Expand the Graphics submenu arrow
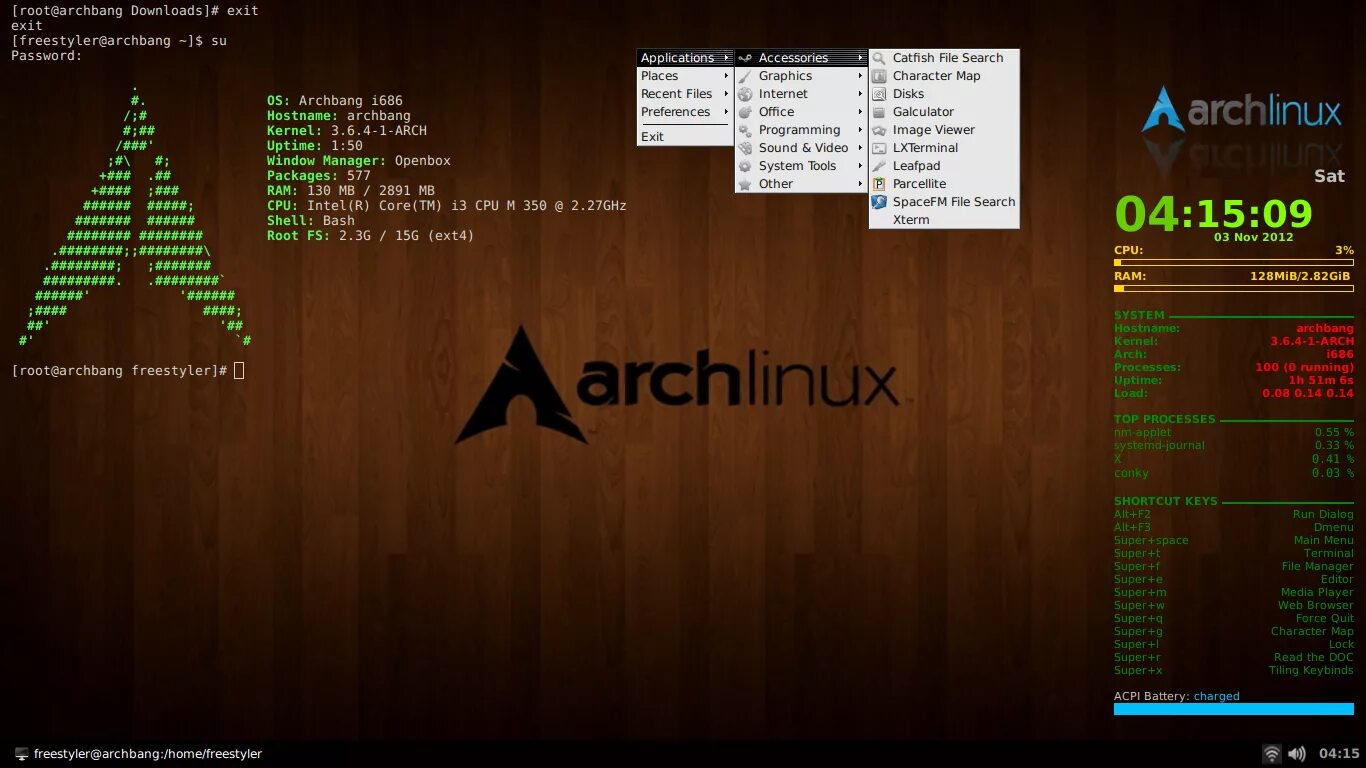1366x768 pixels. tap(860, 76)
